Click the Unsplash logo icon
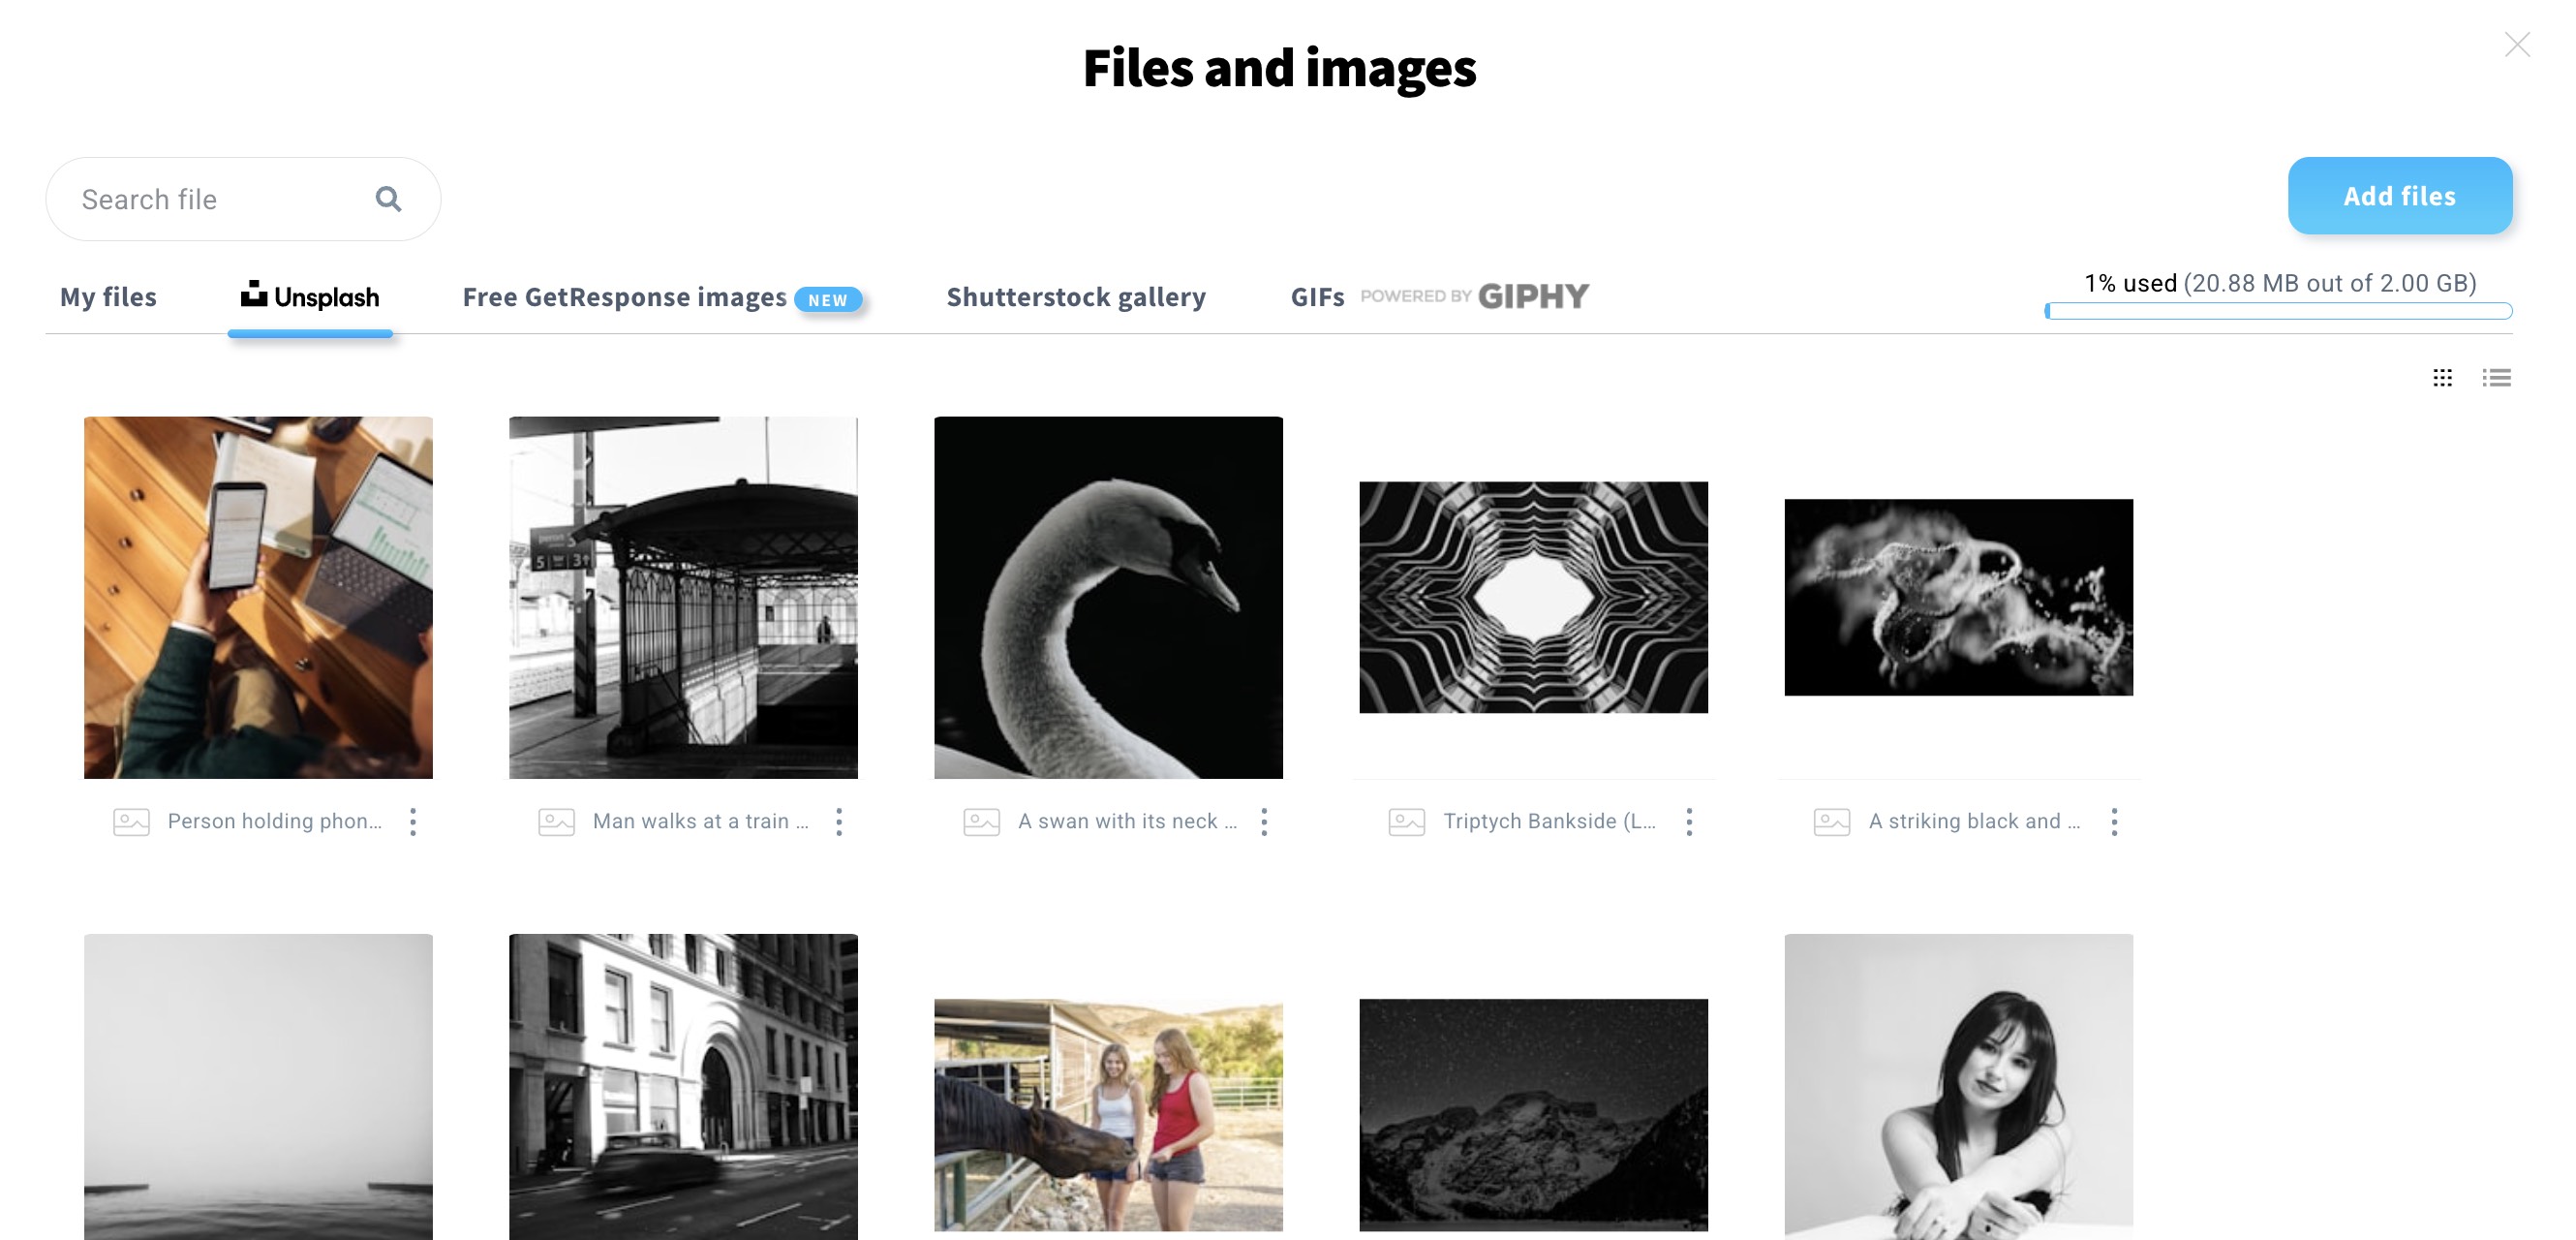 pos(253,294)
